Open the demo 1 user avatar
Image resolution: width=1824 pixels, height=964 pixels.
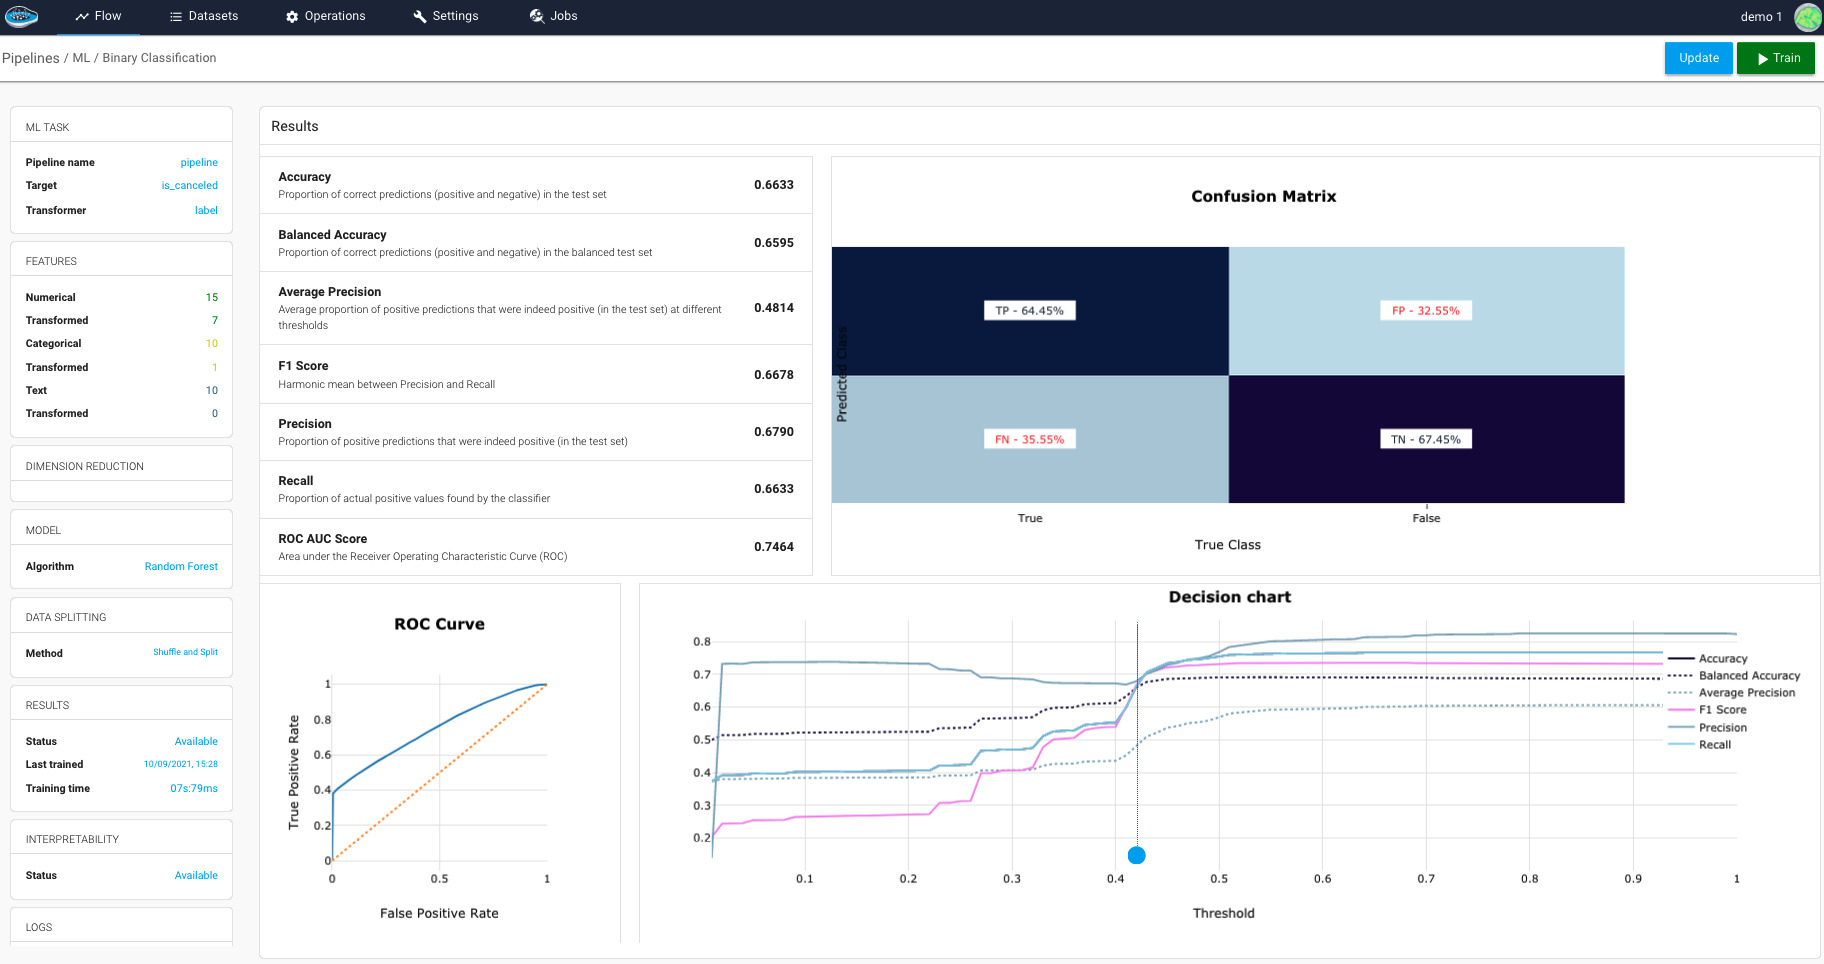[1807, 17]
